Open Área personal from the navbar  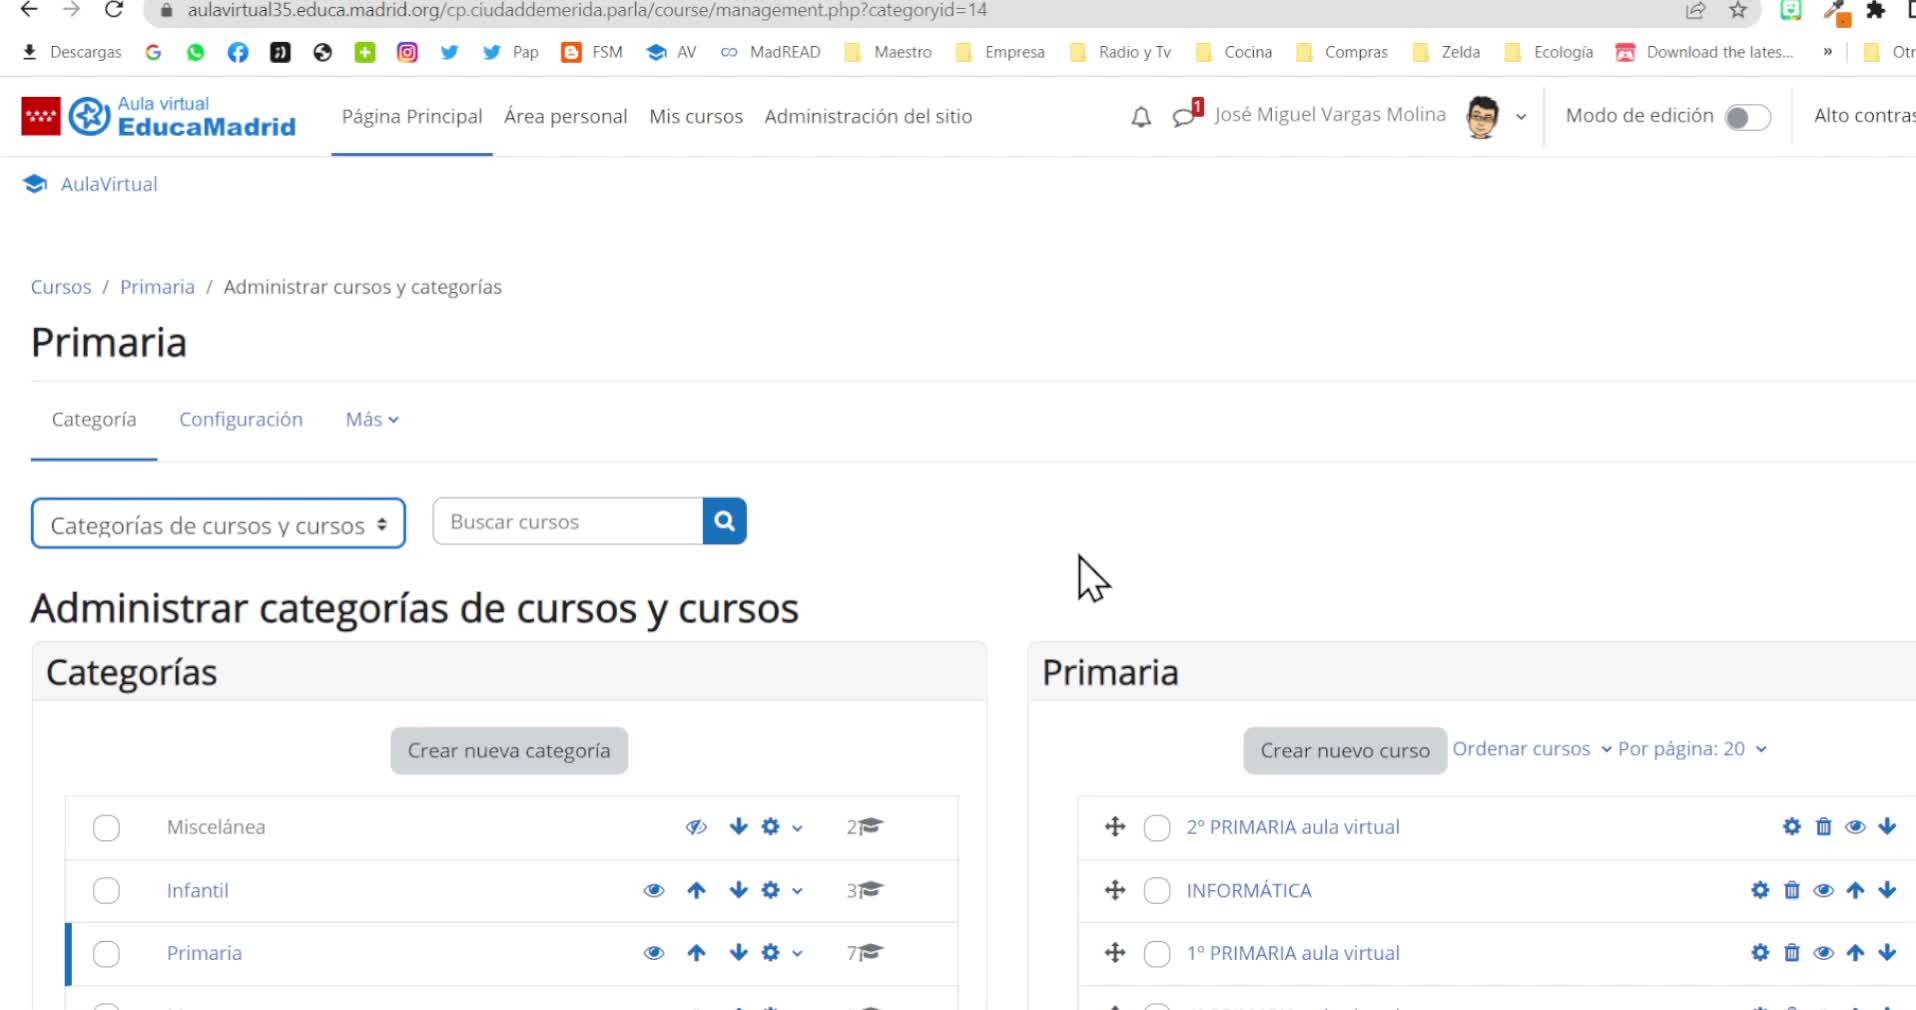tap(566, 117)
